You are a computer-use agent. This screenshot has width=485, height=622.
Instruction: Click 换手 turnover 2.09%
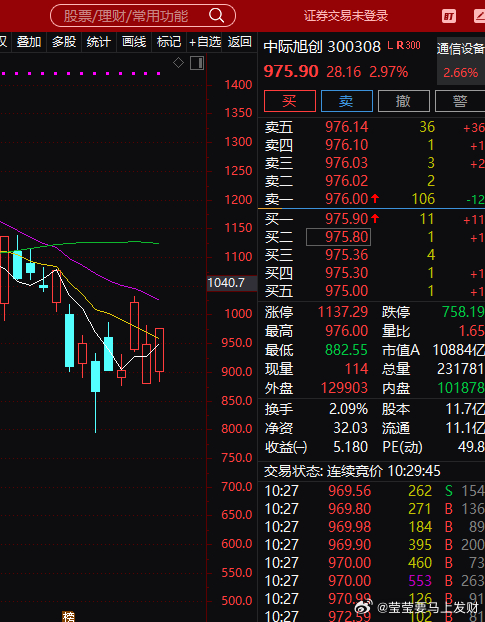pos(349,409)
